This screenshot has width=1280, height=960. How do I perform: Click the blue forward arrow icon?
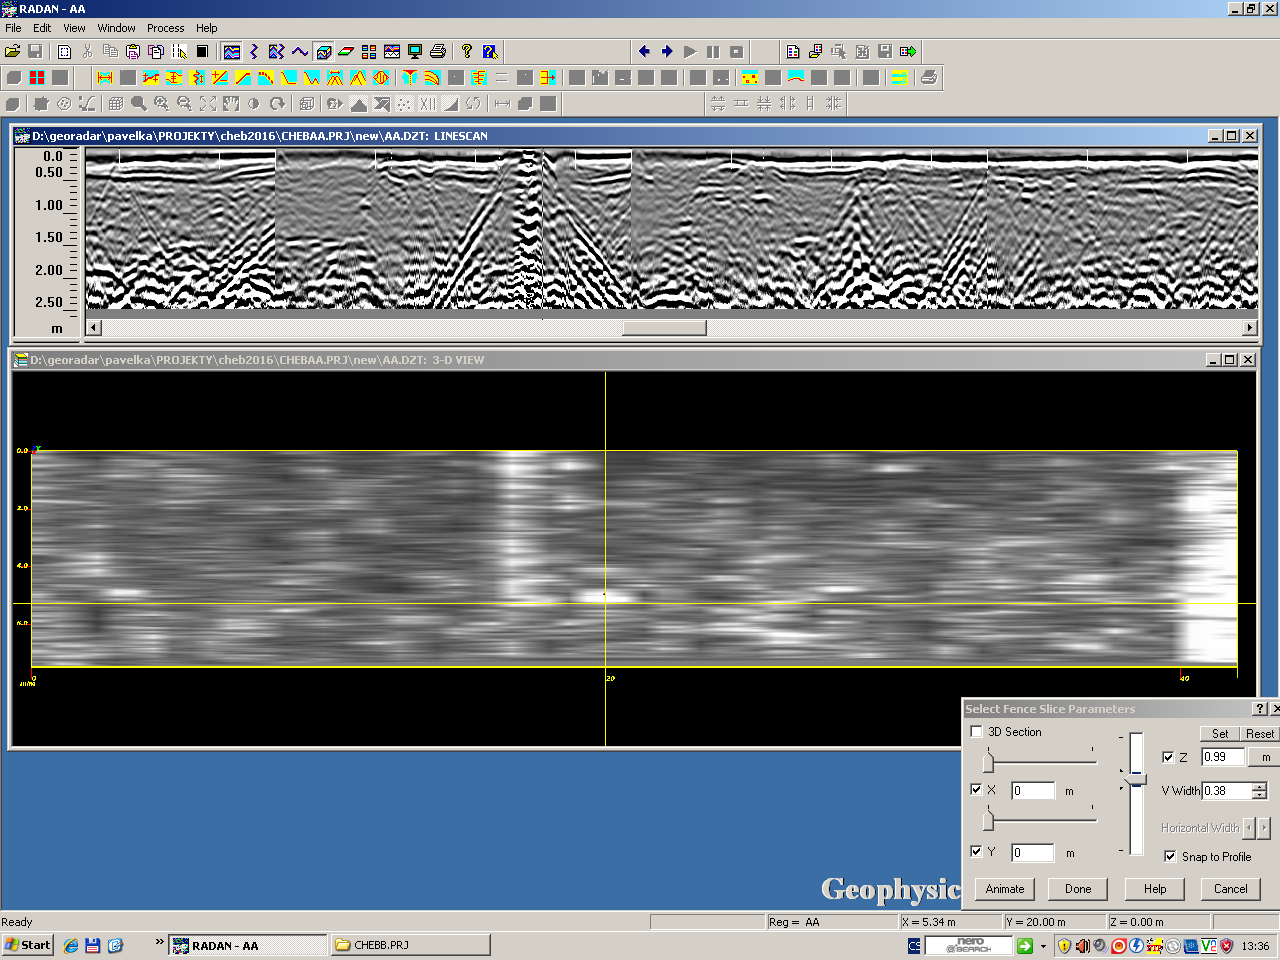point(667,52)
